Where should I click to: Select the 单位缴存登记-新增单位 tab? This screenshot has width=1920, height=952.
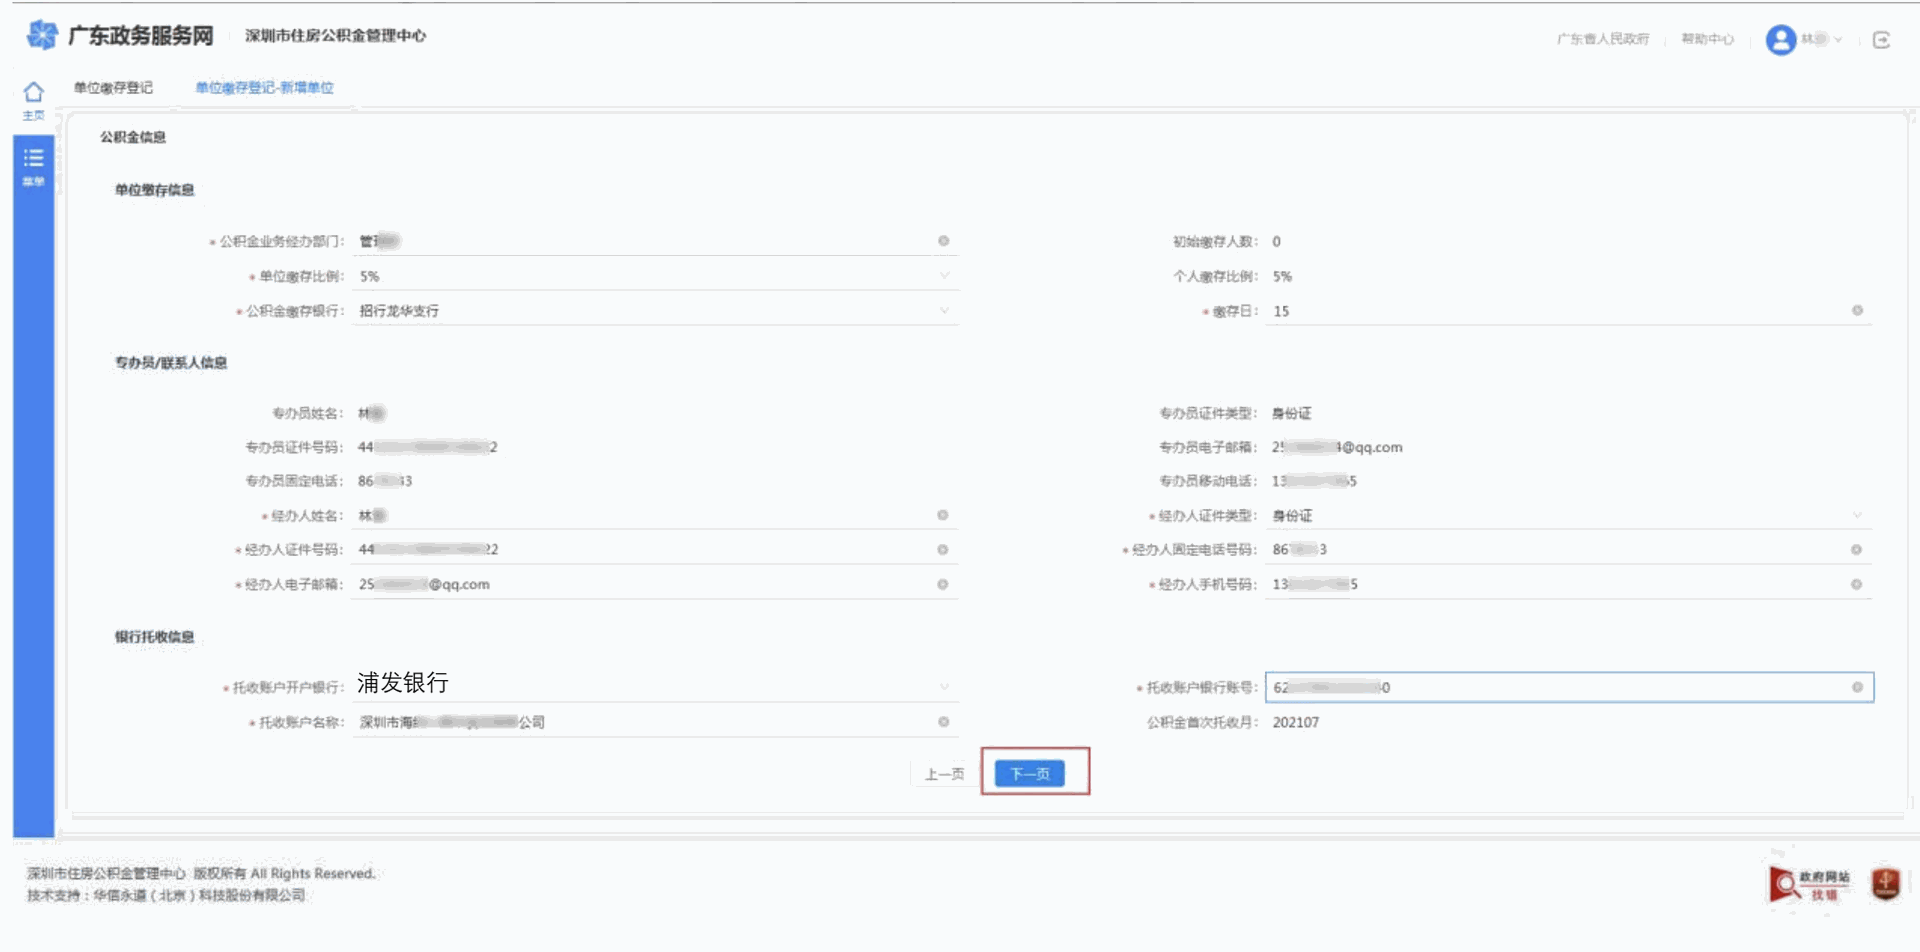[264, 88]
